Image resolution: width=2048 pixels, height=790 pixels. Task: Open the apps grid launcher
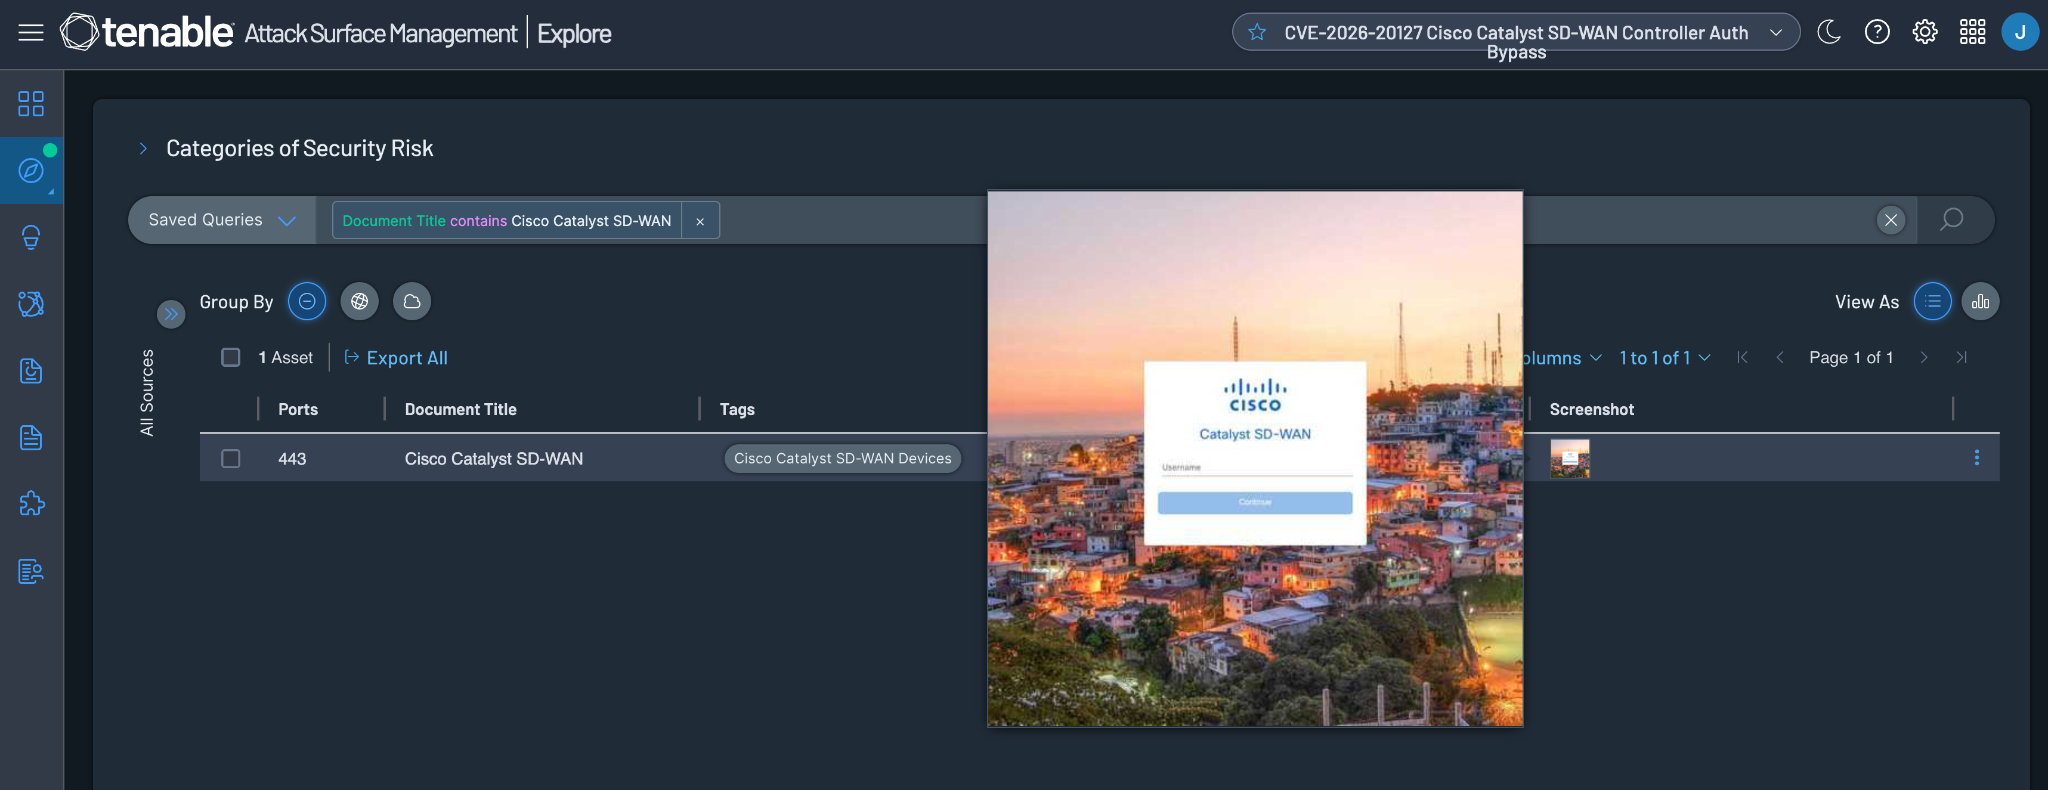point(1973,32)
